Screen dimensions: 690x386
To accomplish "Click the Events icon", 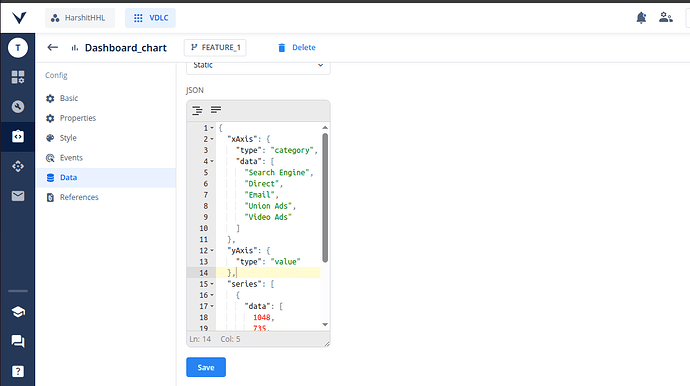I will coord(50,158).
